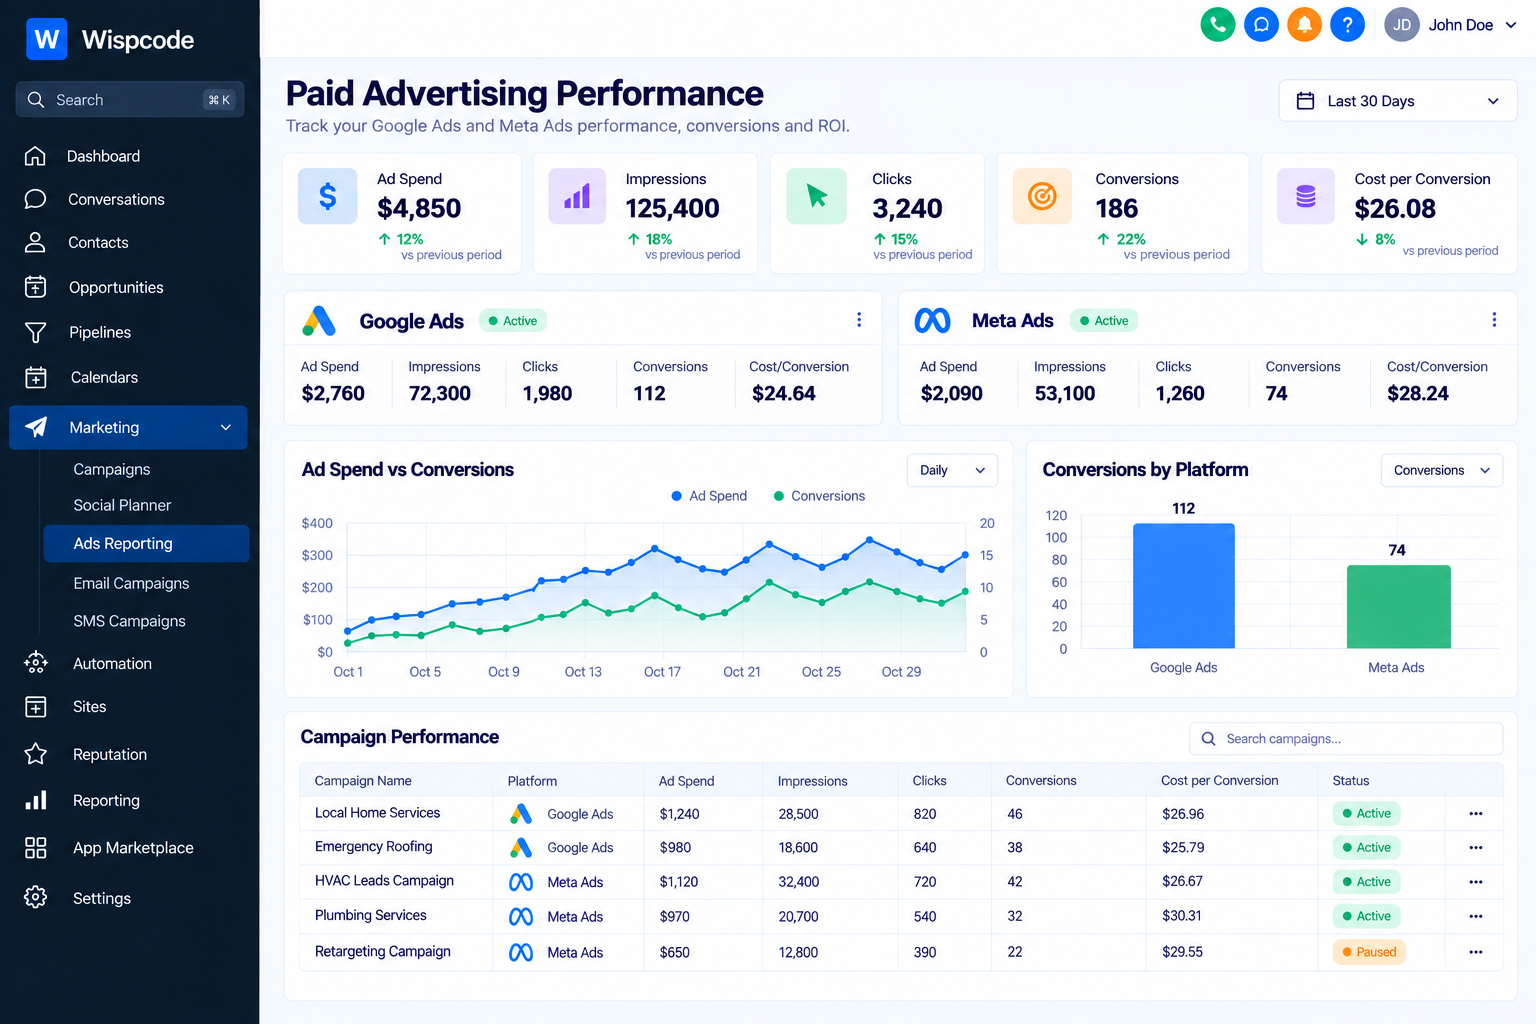Open Meta Ads card three-dot menu
Viewport: 1536px width, 1024px height.
click(1494, 320)
